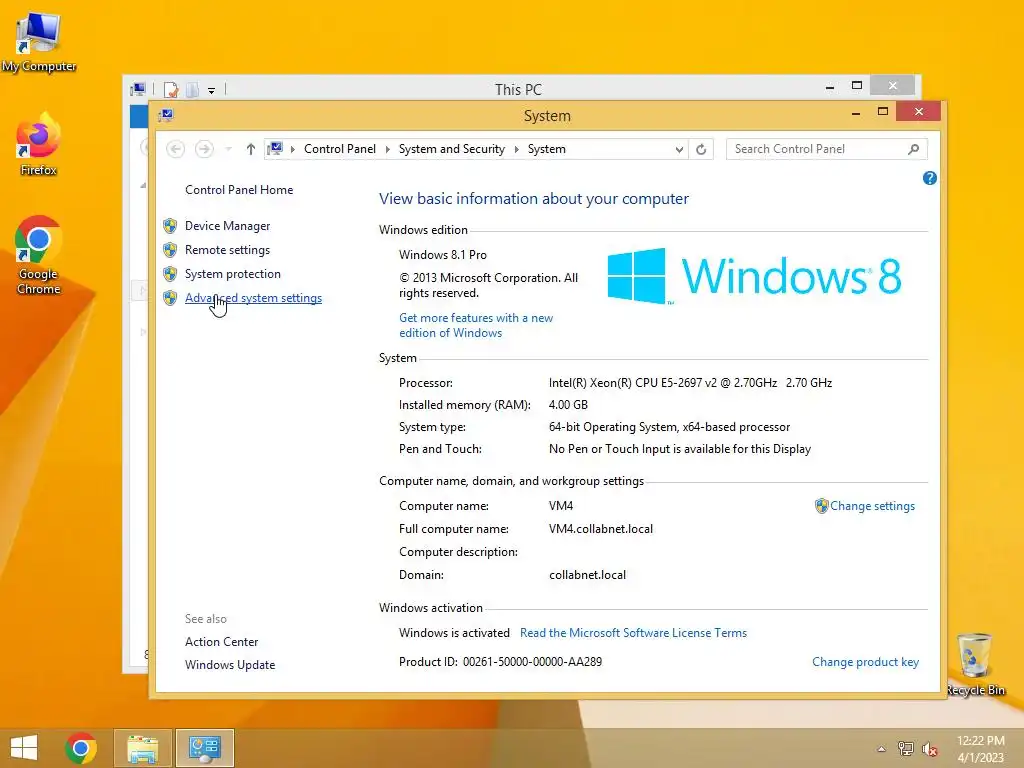The height and width of the screenshot is (768, 1024).
Task: Click the Advanced system settings shield icon
Action: 170,298
